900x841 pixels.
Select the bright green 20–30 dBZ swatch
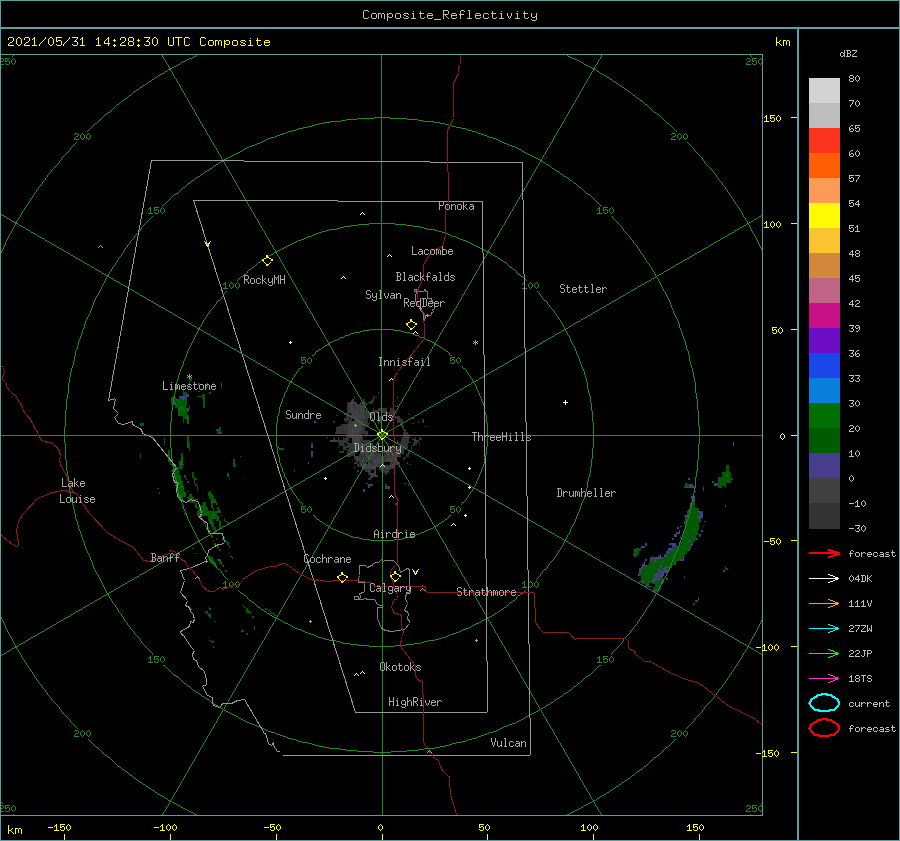click(x=824, y=416)
